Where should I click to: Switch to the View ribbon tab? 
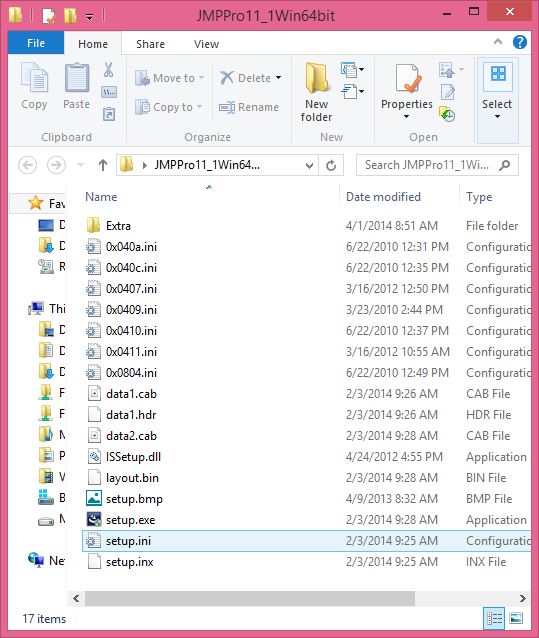click(x=206, y=44)
